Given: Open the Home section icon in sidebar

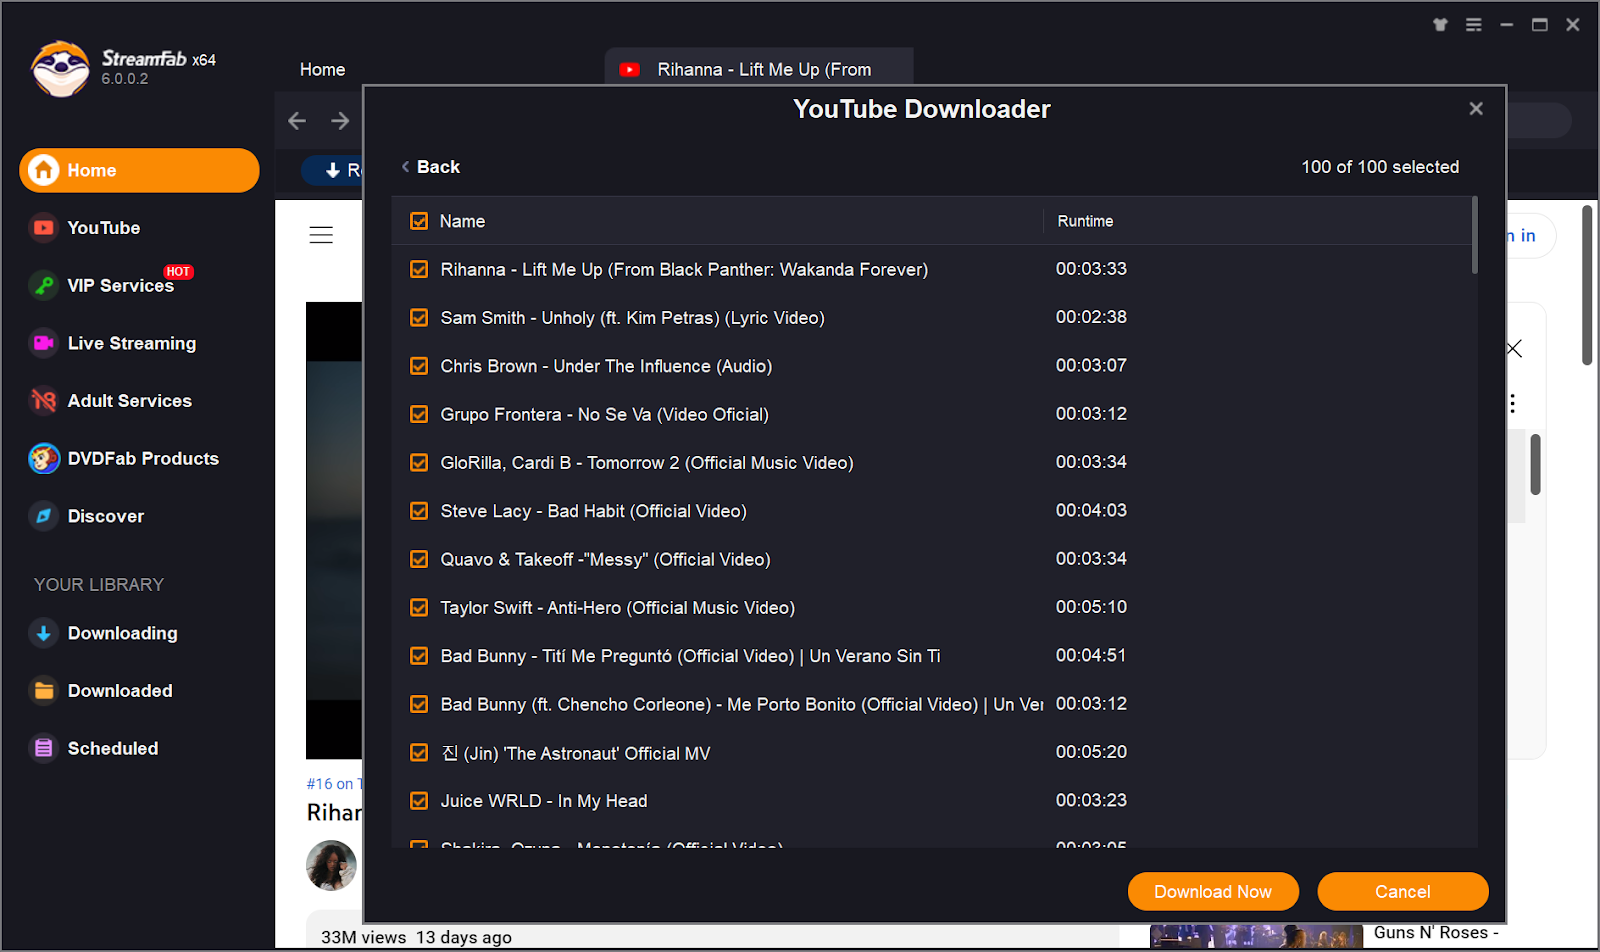Looking at the screenshot, I should [43, 170].
